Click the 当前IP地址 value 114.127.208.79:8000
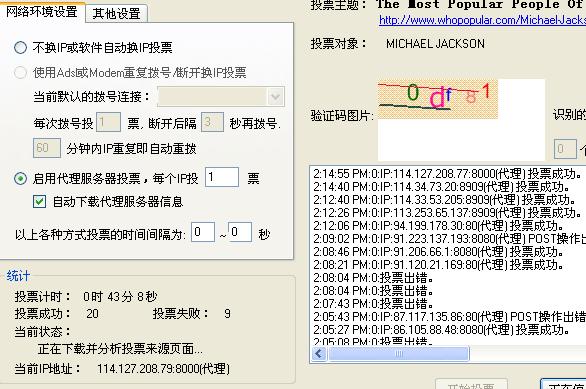 (x=163, y=369)
